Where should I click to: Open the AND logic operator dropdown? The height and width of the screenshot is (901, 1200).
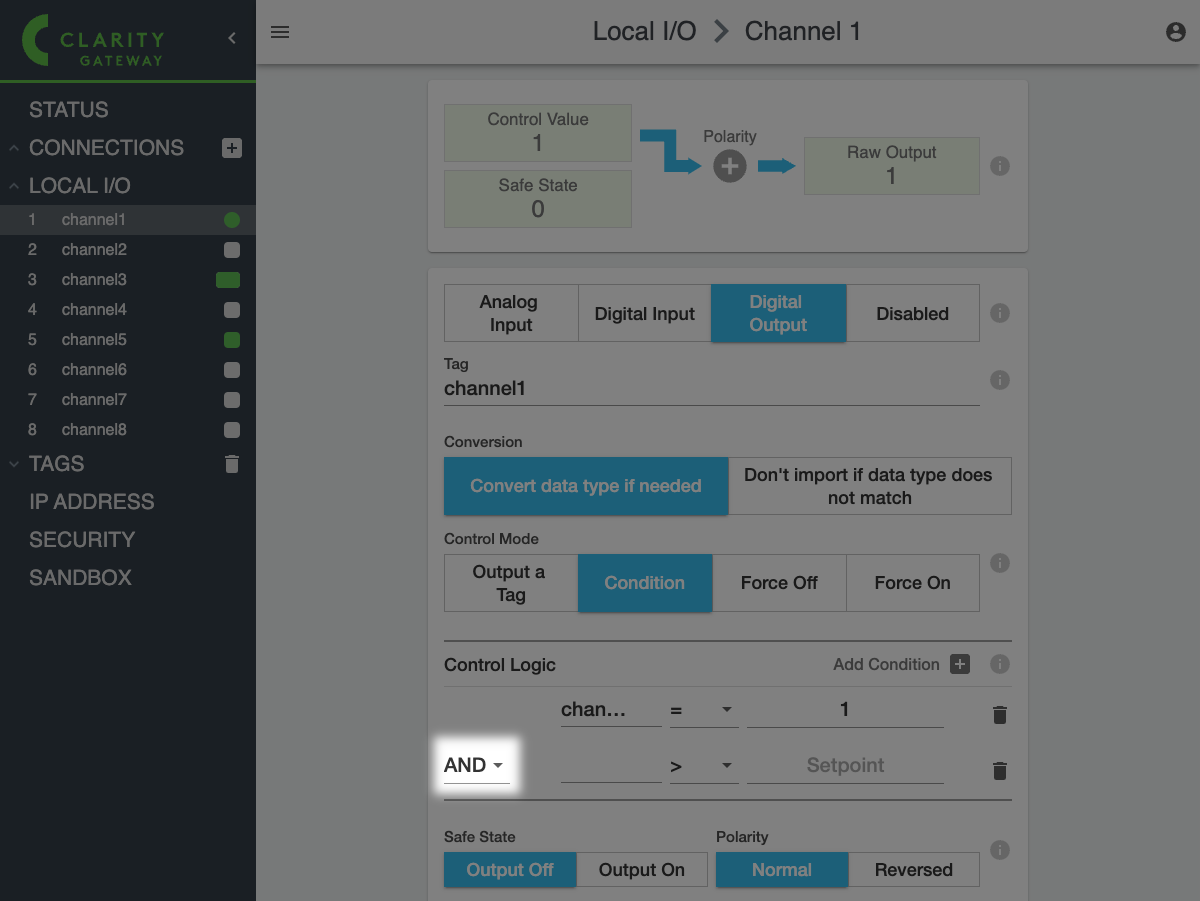click(475, 765)
